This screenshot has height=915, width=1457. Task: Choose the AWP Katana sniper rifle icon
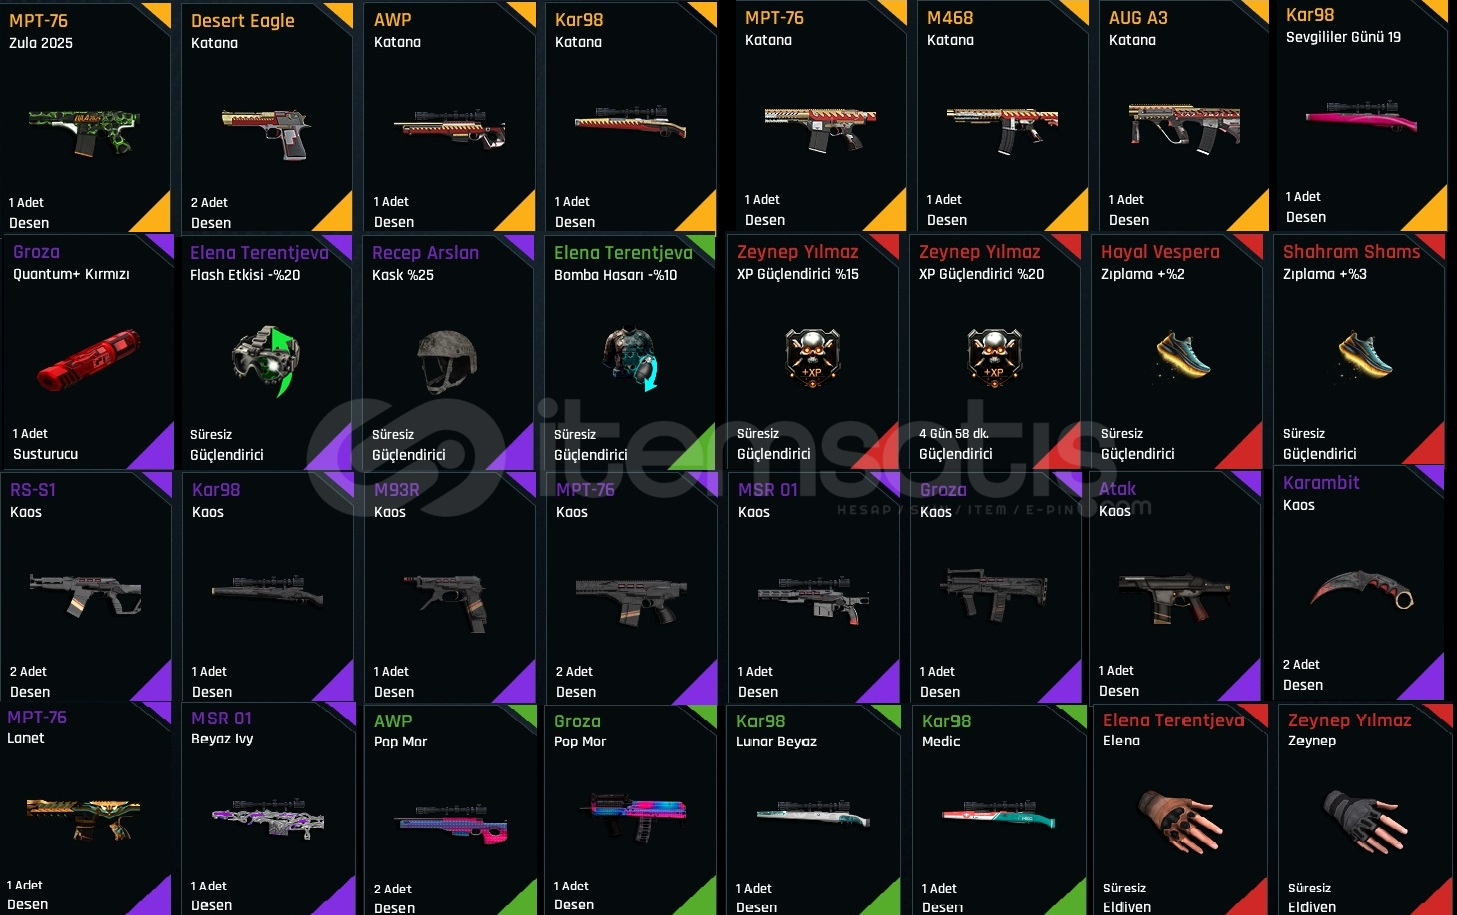tap(449, 129)
